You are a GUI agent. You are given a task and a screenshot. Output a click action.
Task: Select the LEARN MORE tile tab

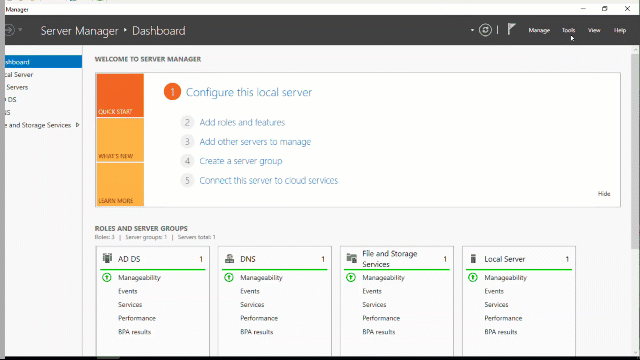click(x=120, y=184)
